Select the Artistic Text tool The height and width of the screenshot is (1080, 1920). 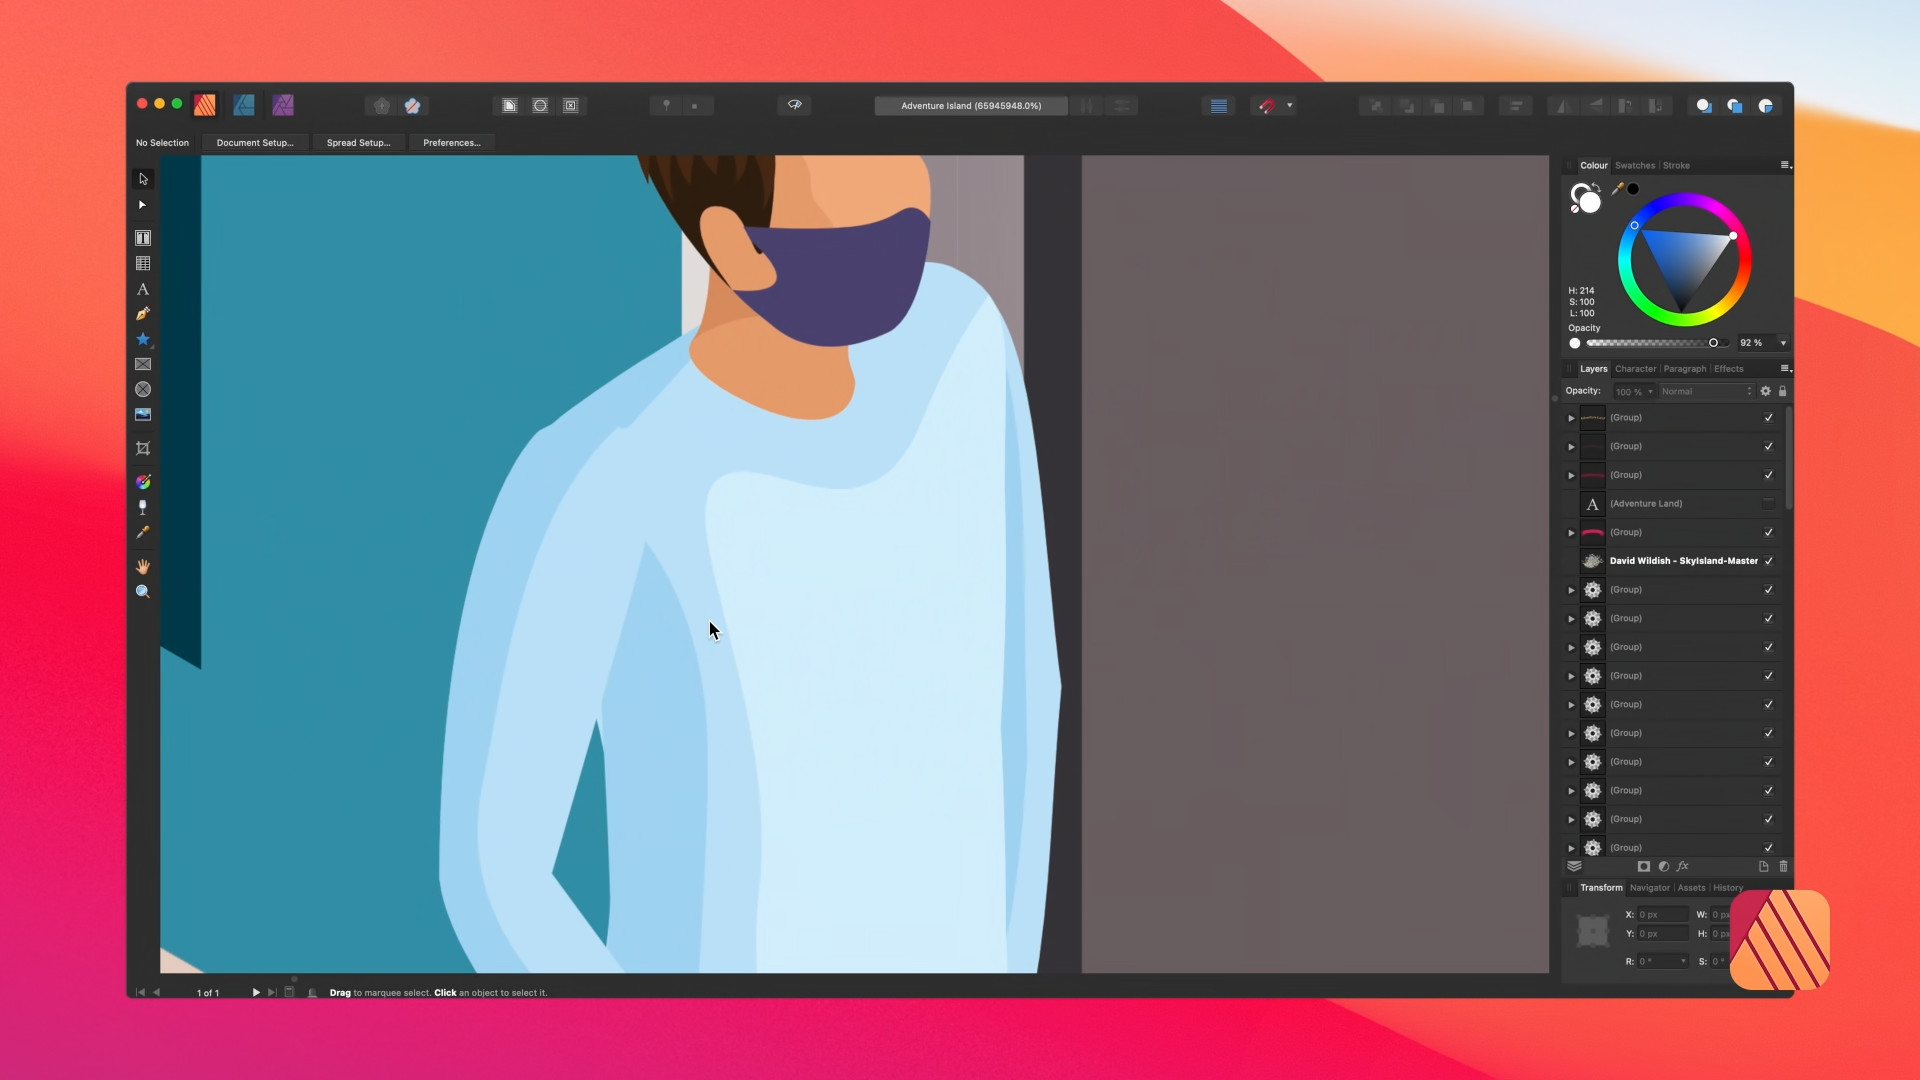tap(143, 289)
